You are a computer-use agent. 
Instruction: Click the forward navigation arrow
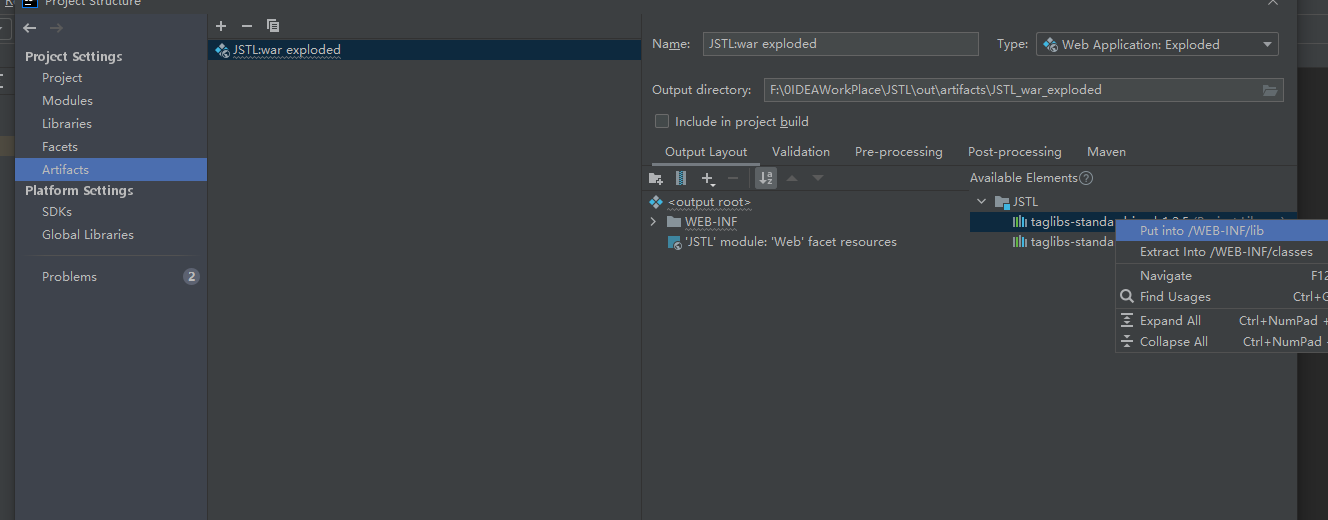click(x=56, y=28)
